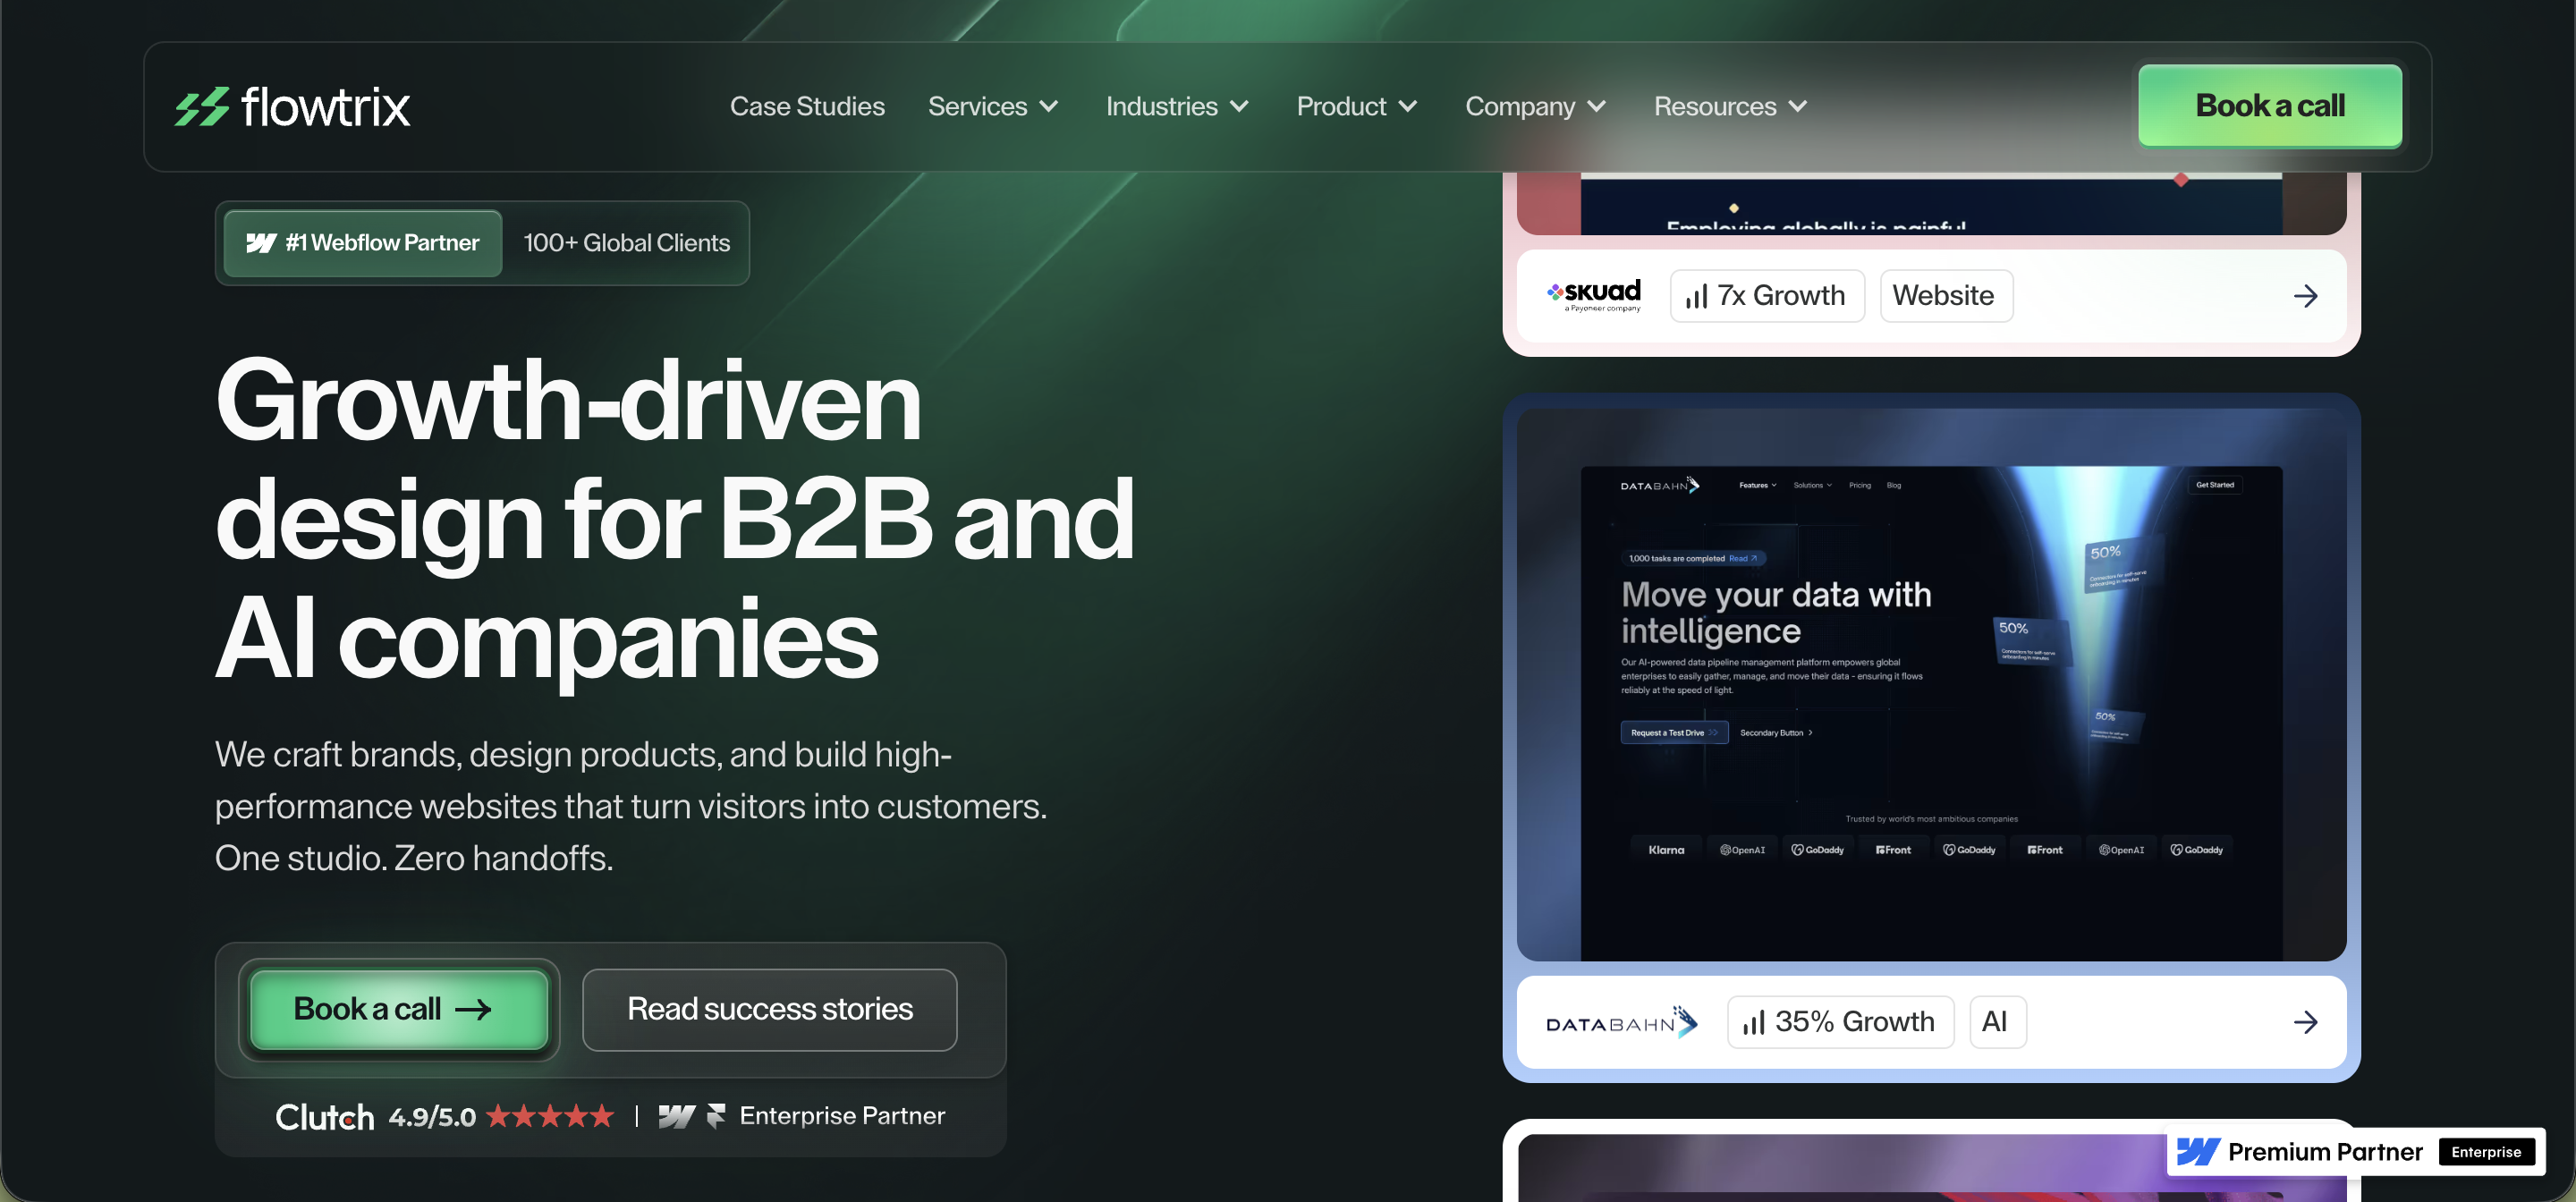The height and width of the screenshot is (1202, 2576).
Task: Open the Case Studies nav link
Action: click(x=807, y=106)
